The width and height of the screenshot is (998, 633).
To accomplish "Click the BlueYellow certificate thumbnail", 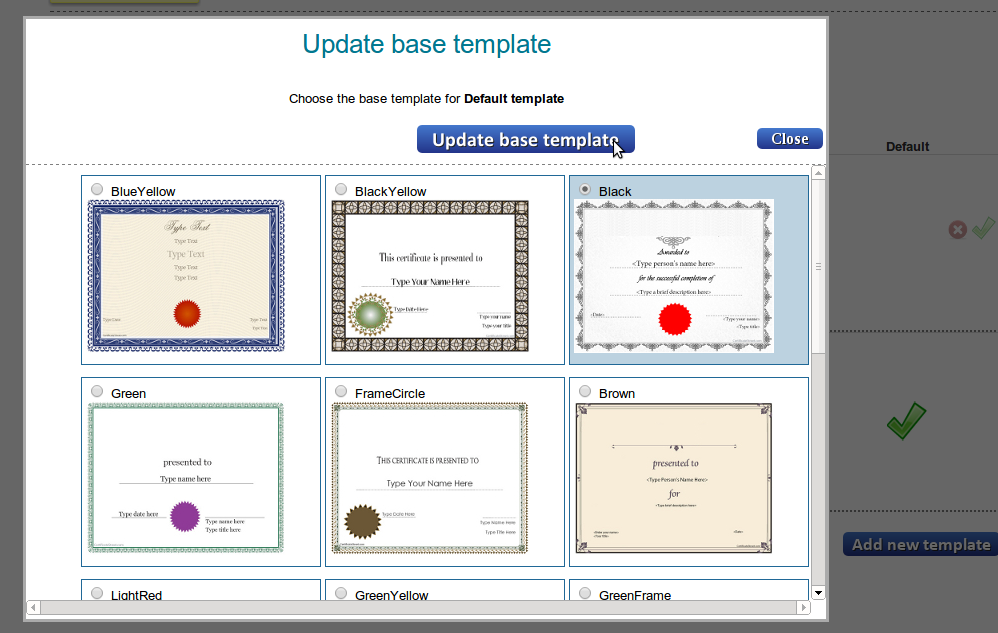I will pos(186,276).
